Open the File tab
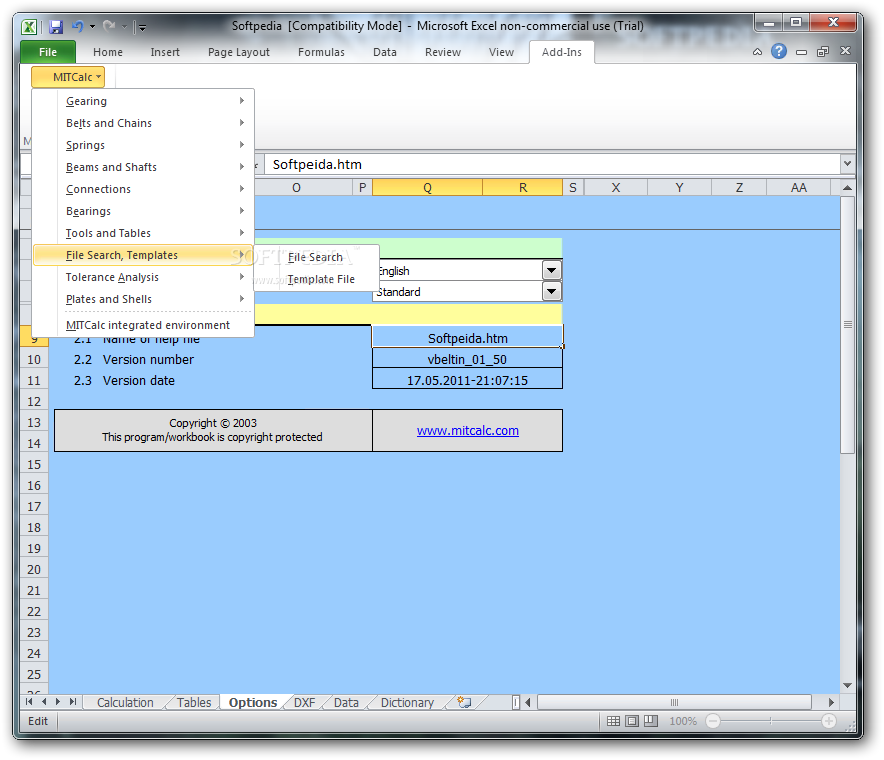This screenshot has width=884, height=760. (48, 52)
